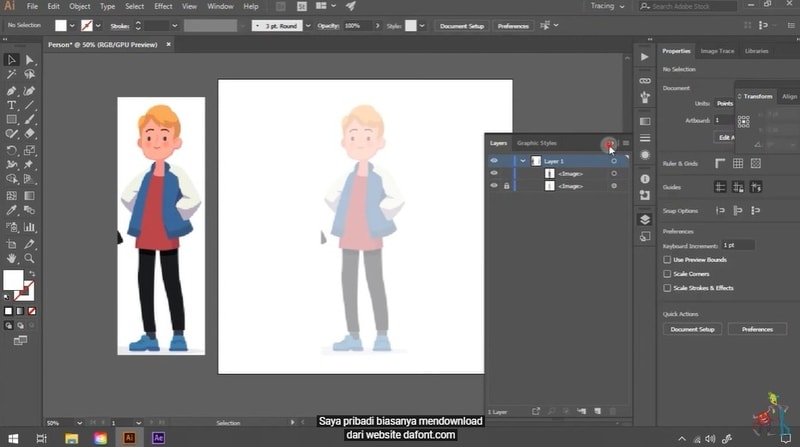Select the Hand tool
The width and height of the screenshot is (800, 447).
[x=12, y=258]
